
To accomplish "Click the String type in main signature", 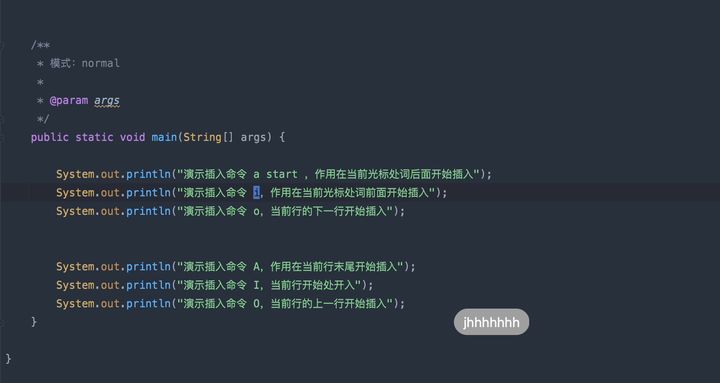I will [202, 137].
